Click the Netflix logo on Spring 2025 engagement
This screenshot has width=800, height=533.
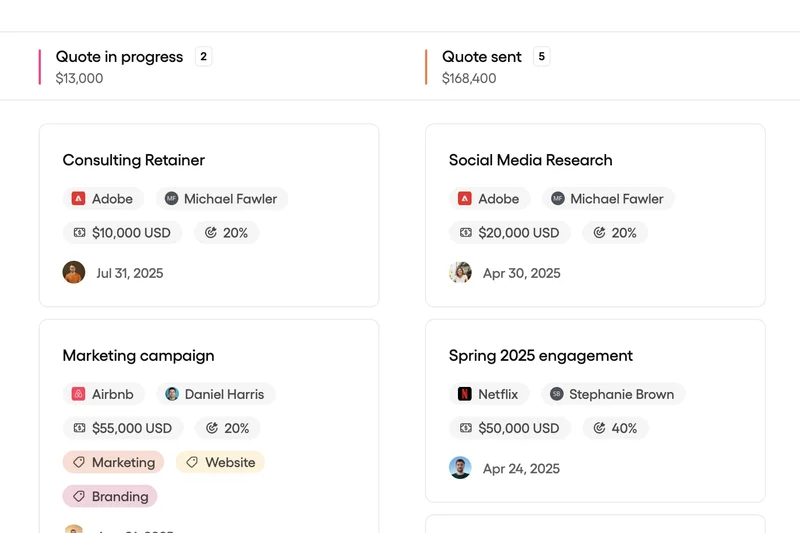pyautogui.click(x=465, y=395)
